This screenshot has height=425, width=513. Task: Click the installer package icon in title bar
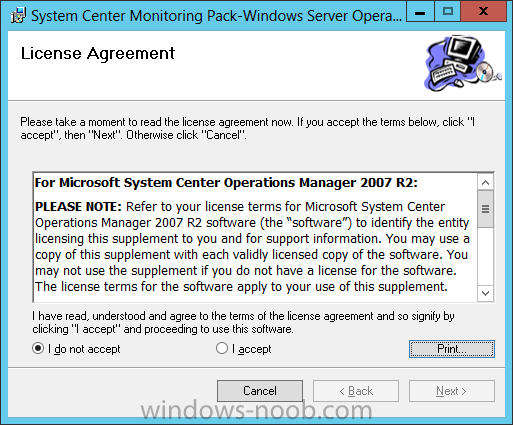[x=18, y=15]
